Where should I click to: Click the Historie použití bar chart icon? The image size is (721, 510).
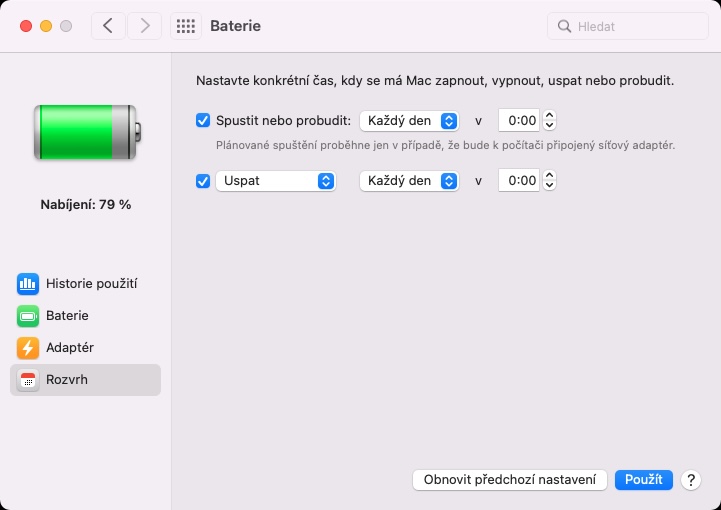point(28,284)
